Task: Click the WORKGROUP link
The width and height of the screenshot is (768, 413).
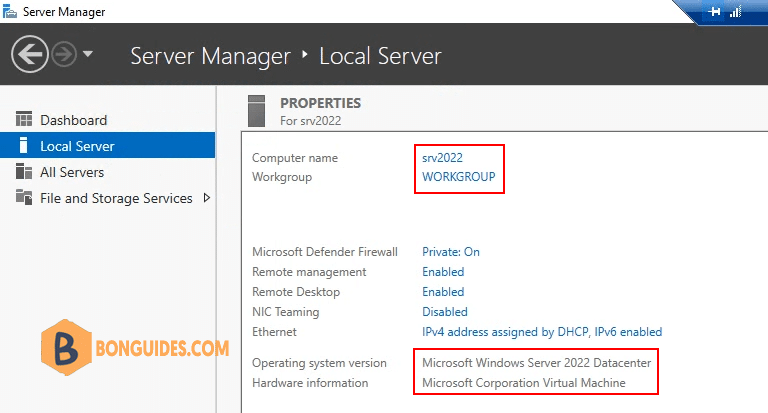Action: pos(458,177)
